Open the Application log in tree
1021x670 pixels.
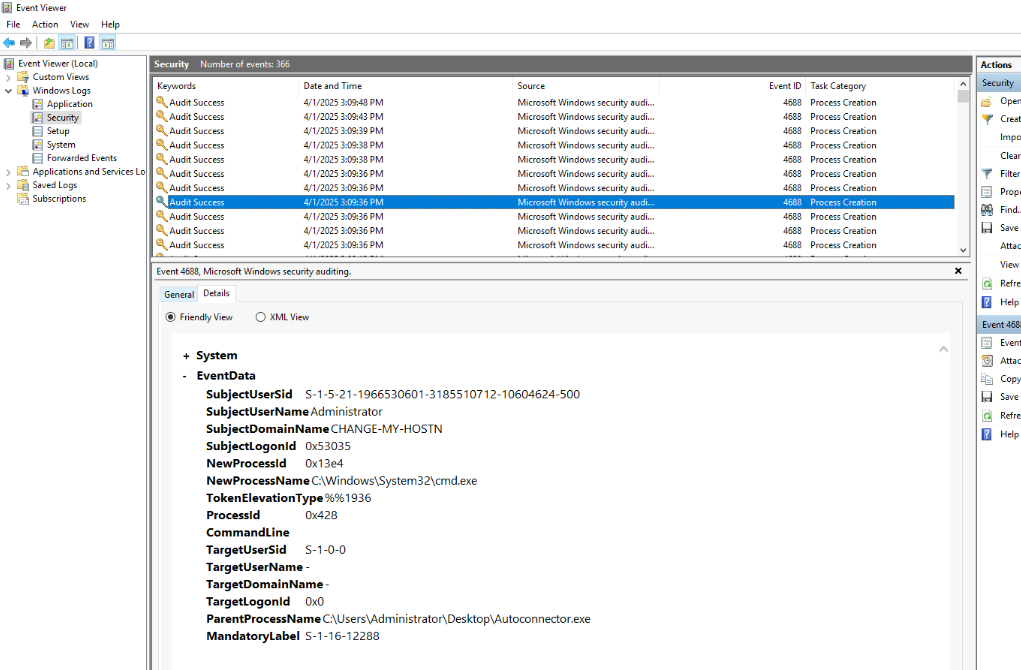point(69,104)
